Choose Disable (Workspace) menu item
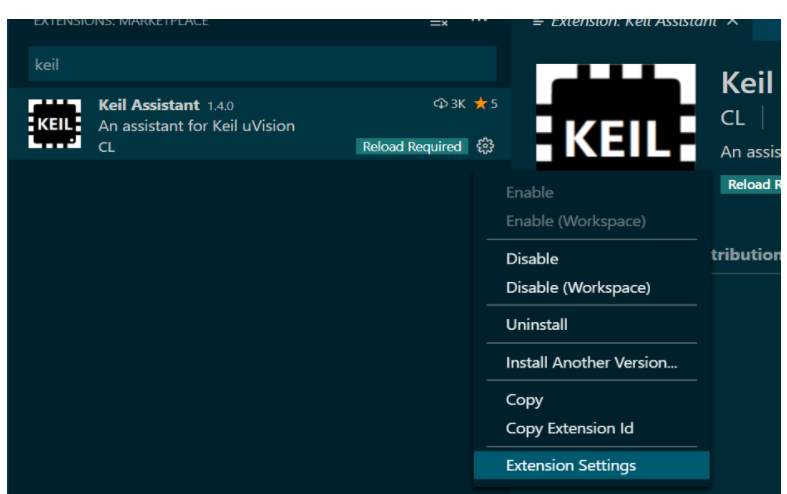 tap(578, 288)
